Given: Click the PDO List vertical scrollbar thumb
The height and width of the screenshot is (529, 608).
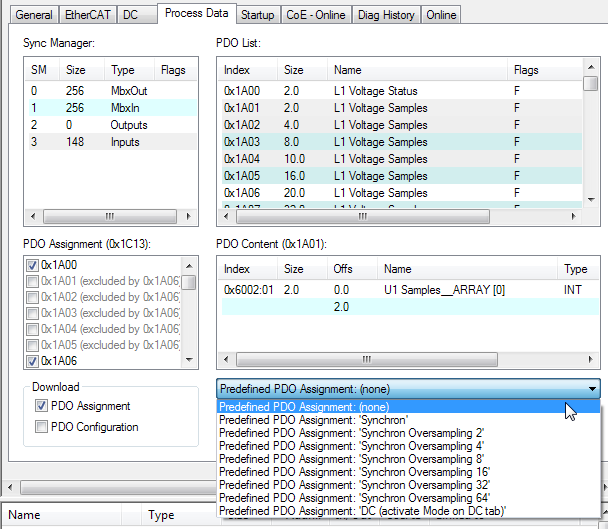Looking at the screenshot, I should (x=591, y=83).
